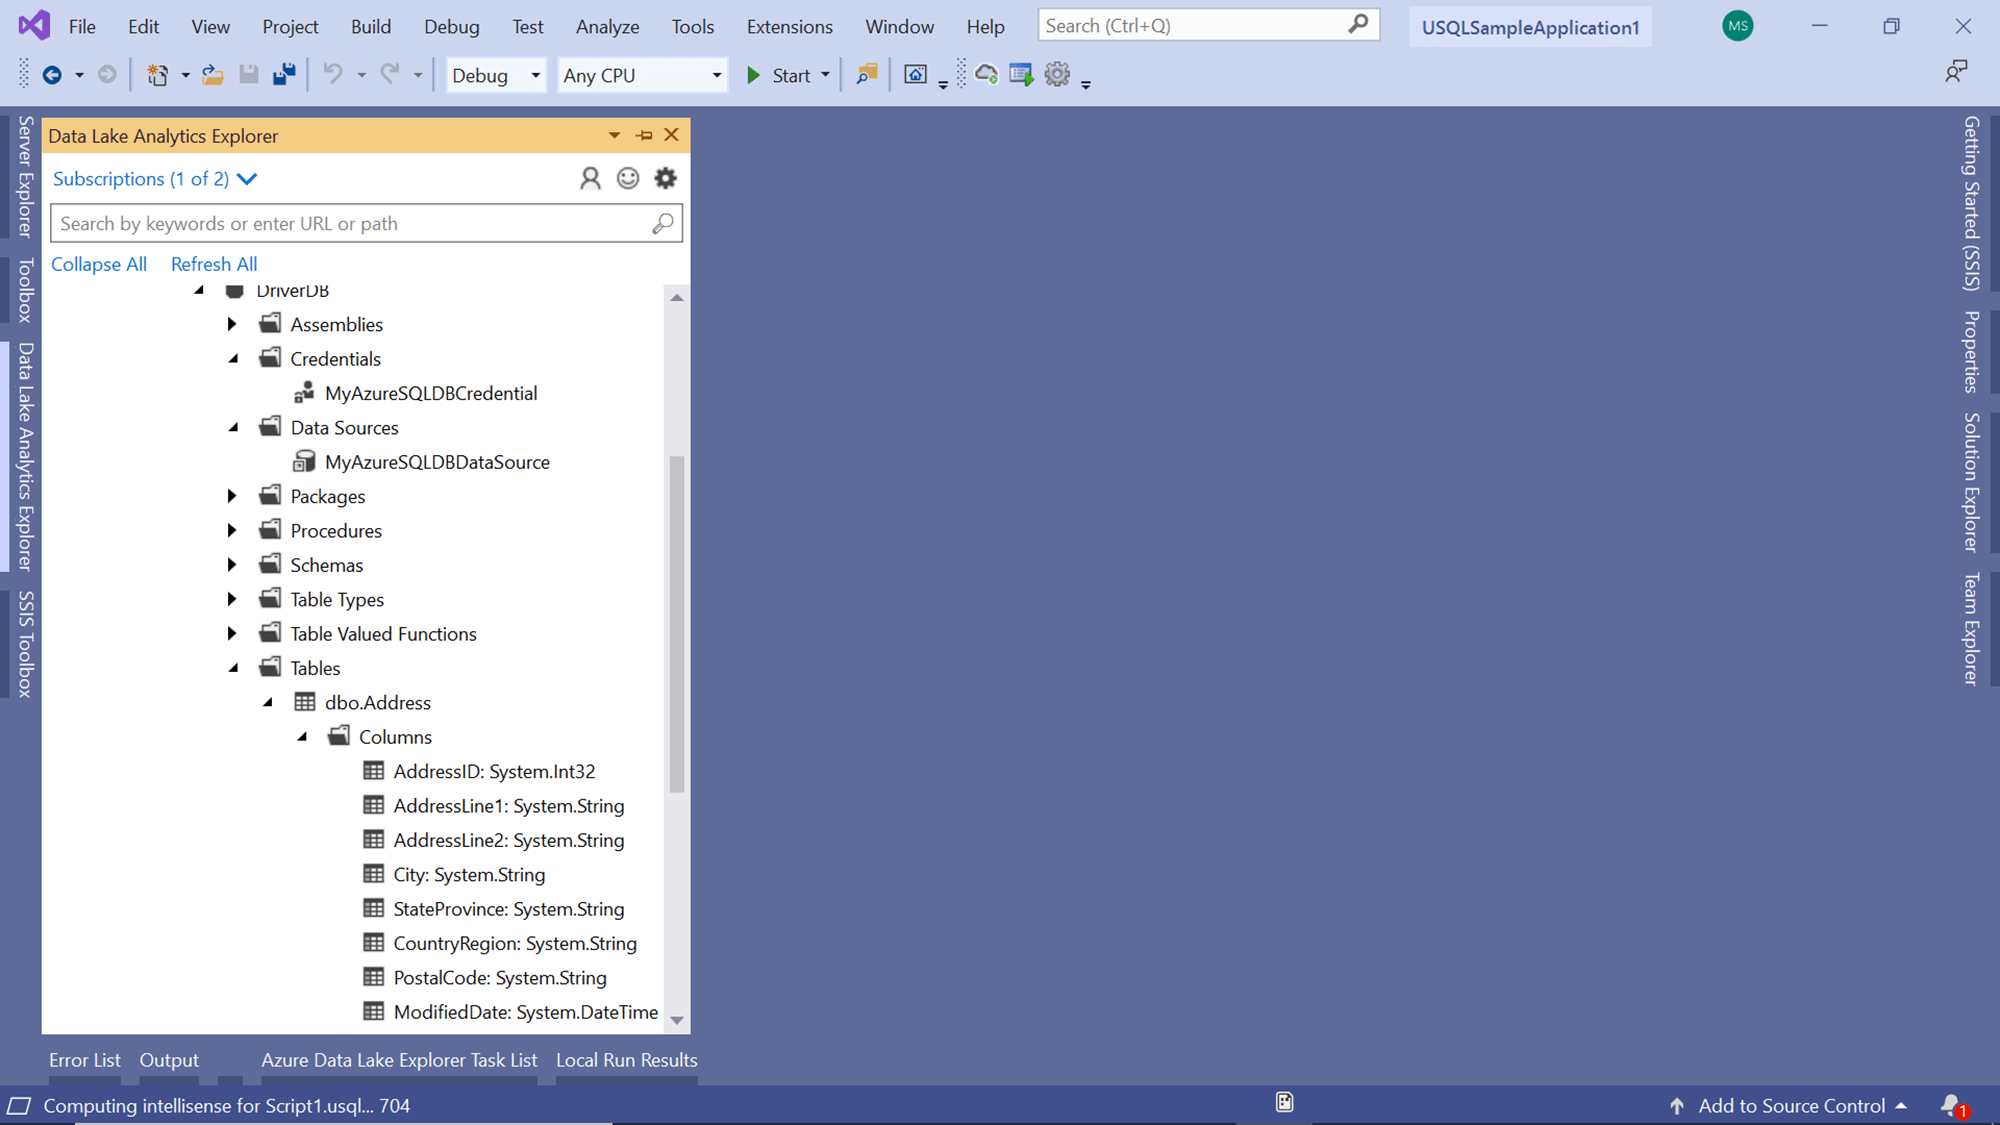Switch to the Error List tab
Viewport: 2000px width, 1125px height.
click(x=84, y=1060)
